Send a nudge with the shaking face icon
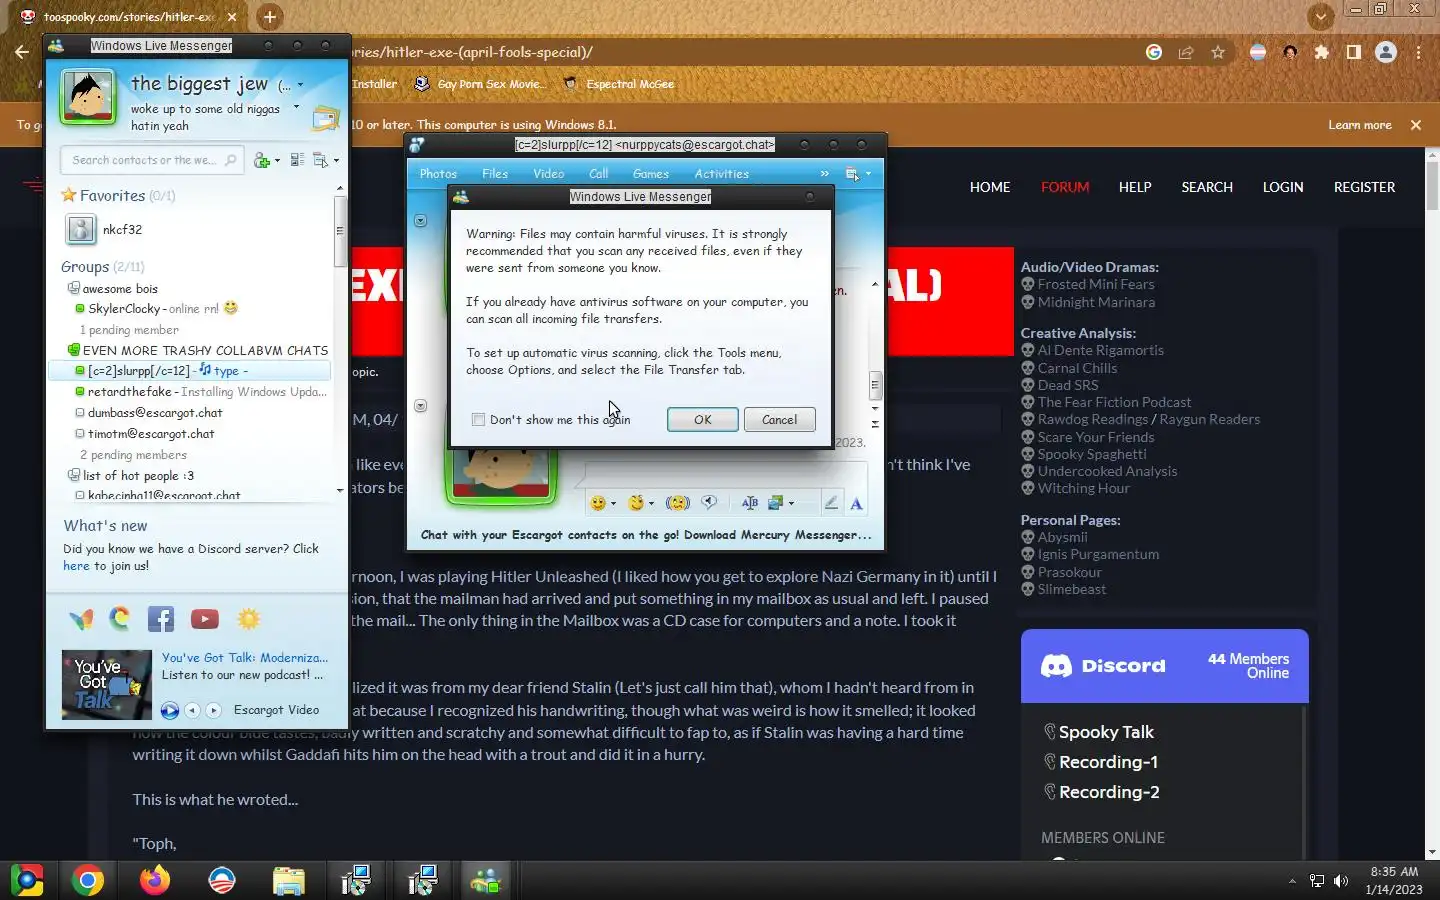 (x=677, y=503)
